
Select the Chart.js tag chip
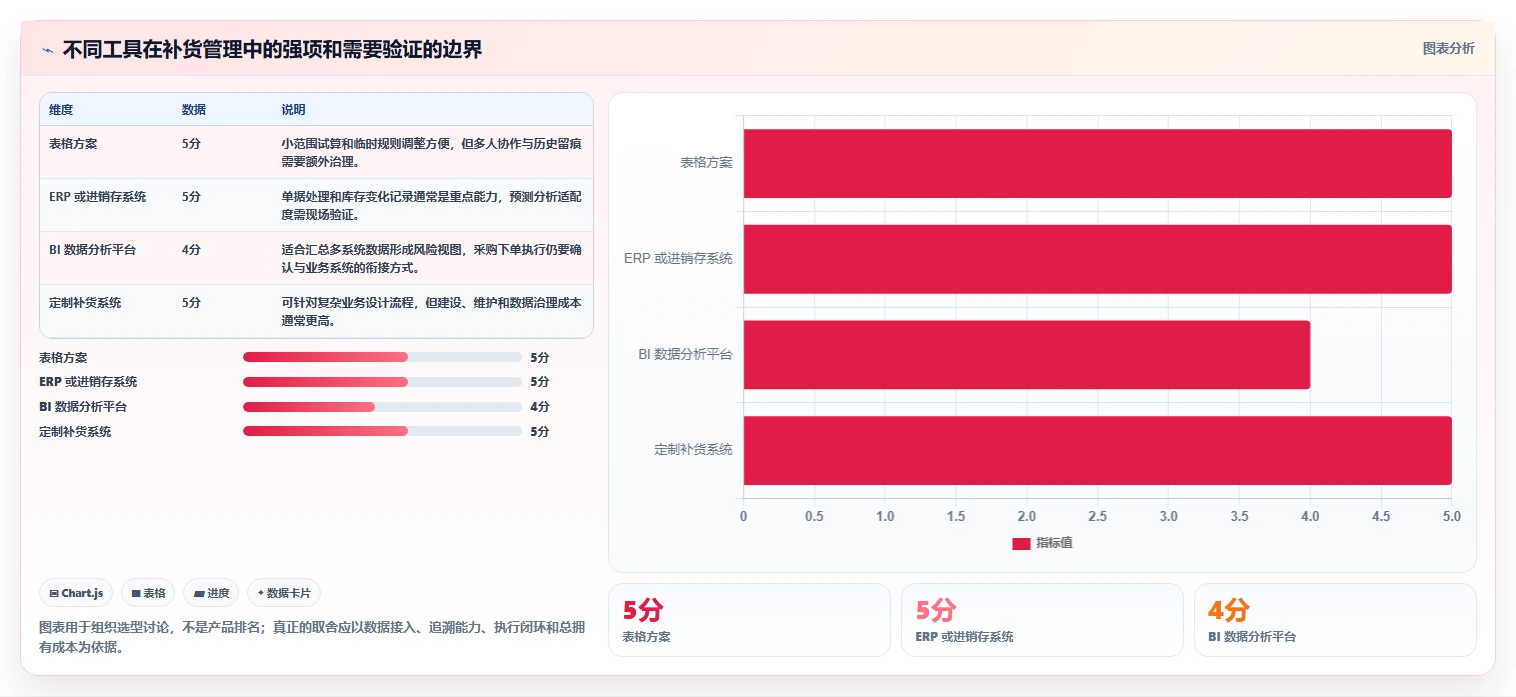[77, 593]
